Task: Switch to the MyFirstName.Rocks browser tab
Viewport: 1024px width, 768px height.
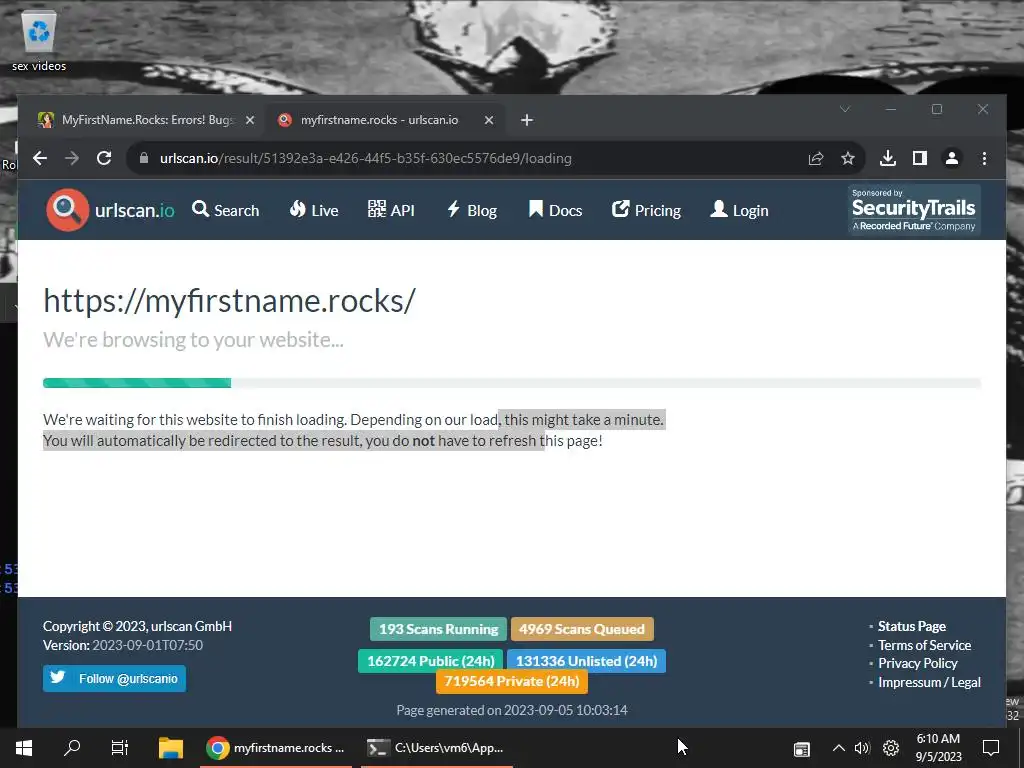Action: pos(147,120)
